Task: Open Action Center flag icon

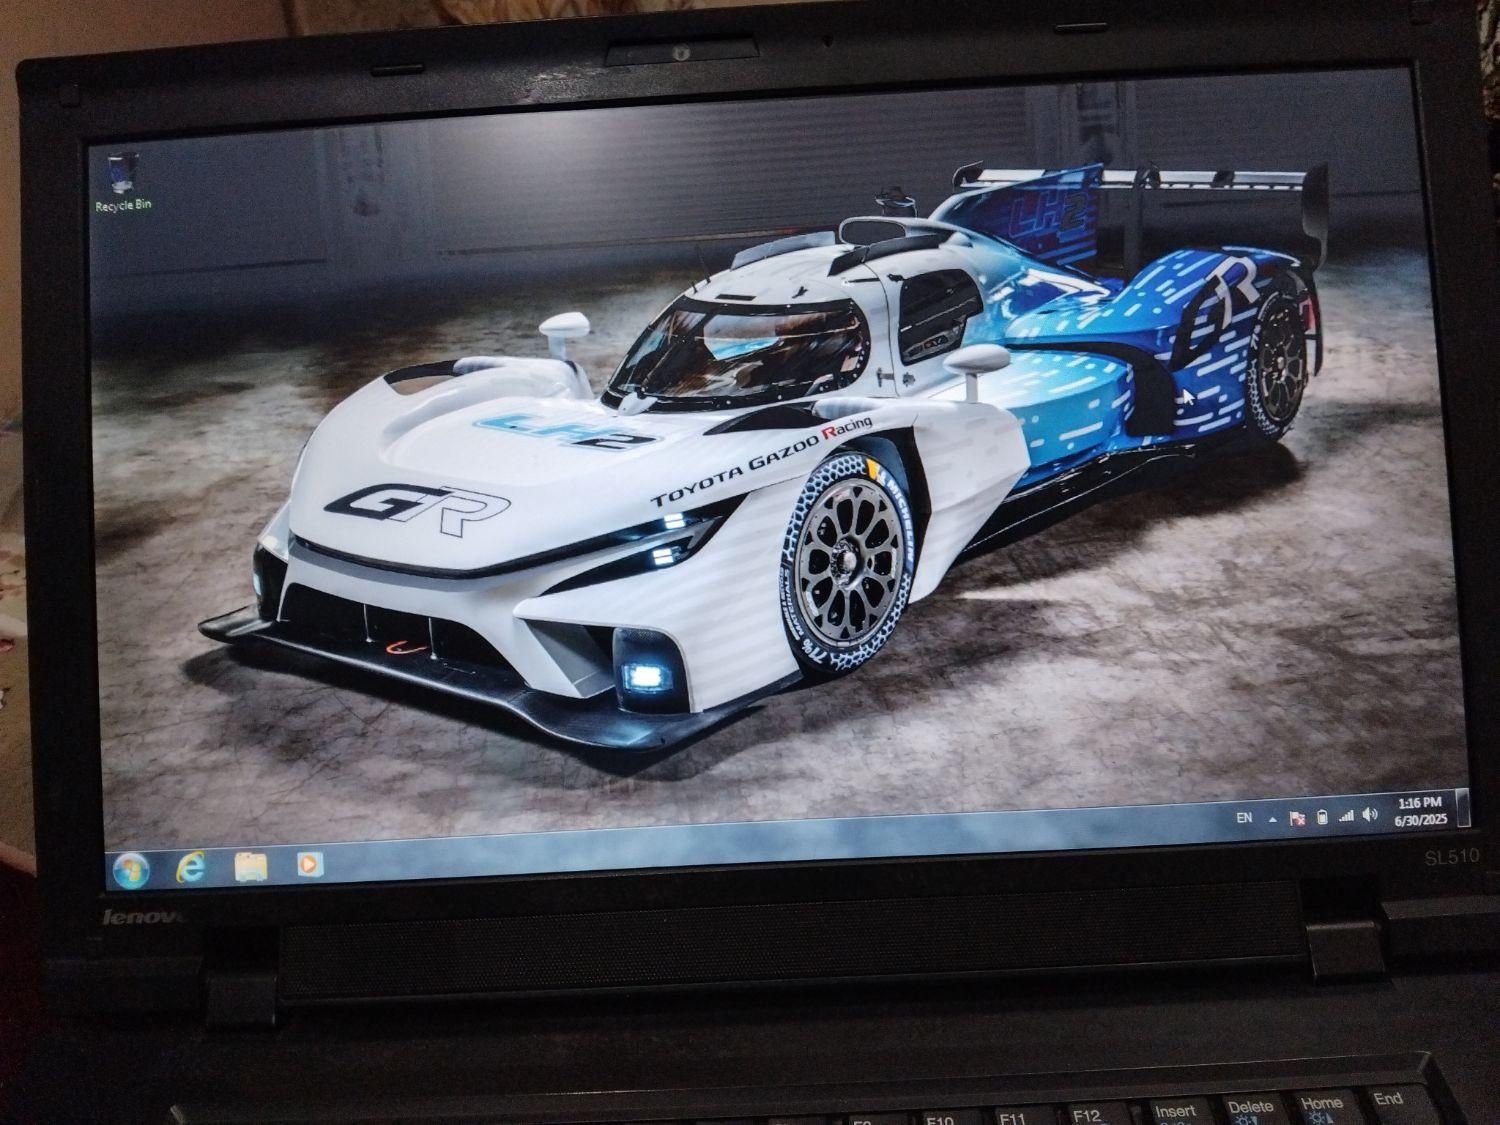Action: [1298, 817]
